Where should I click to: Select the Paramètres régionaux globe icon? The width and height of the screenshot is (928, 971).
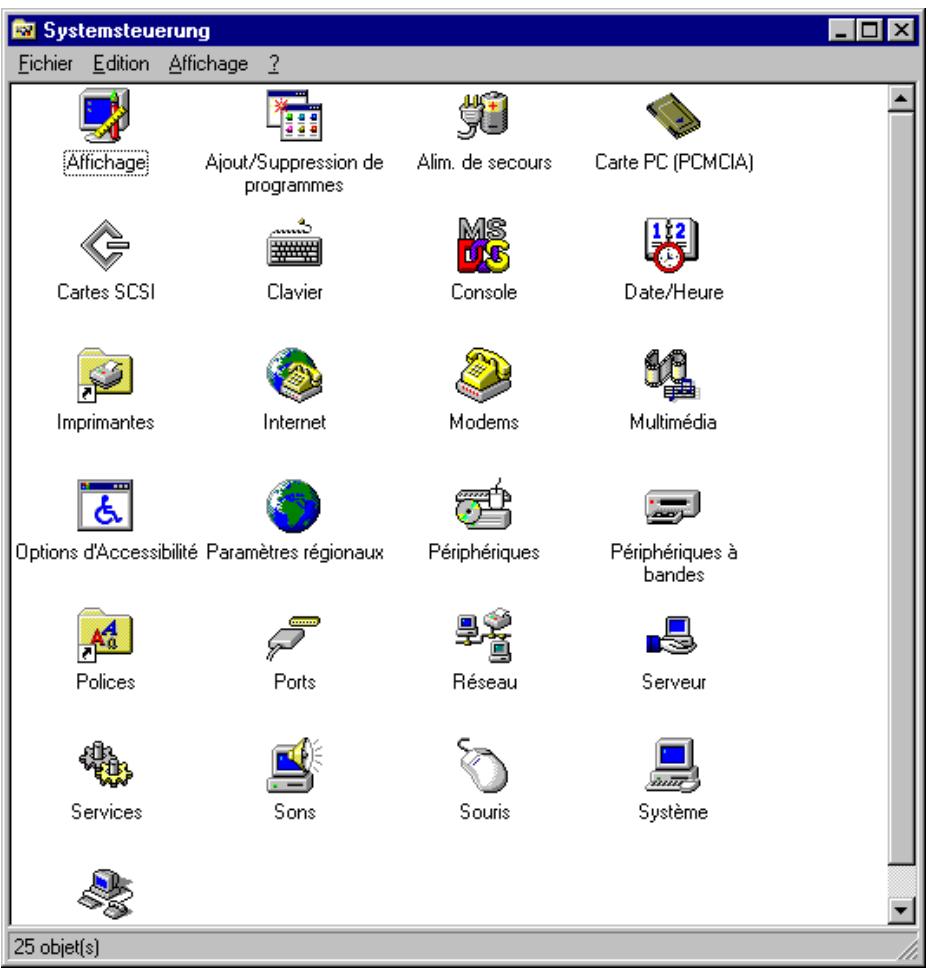[x=294, y=505]
